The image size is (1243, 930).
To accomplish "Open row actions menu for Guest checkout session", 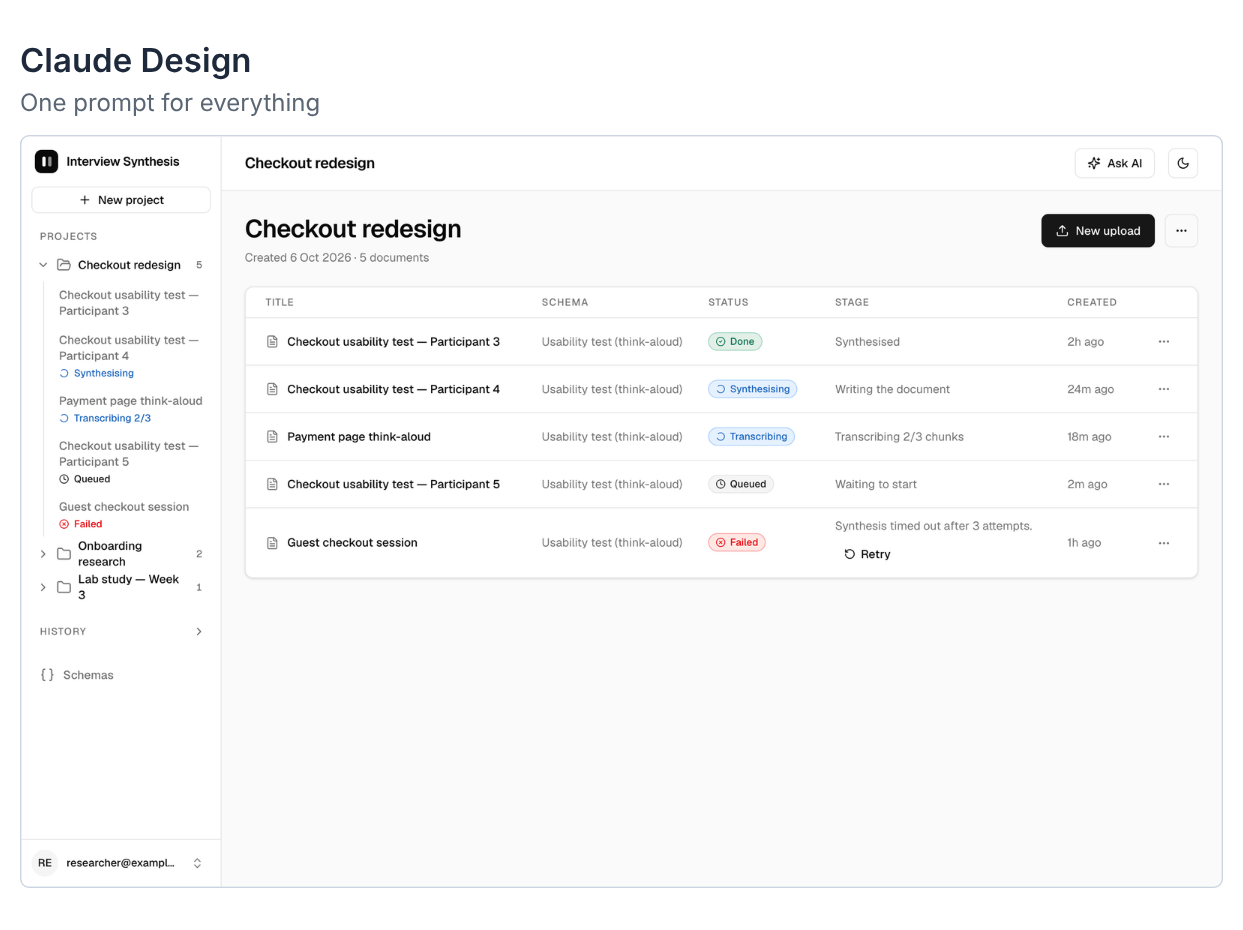I will pyautogui.click(x=1164, y=543).
